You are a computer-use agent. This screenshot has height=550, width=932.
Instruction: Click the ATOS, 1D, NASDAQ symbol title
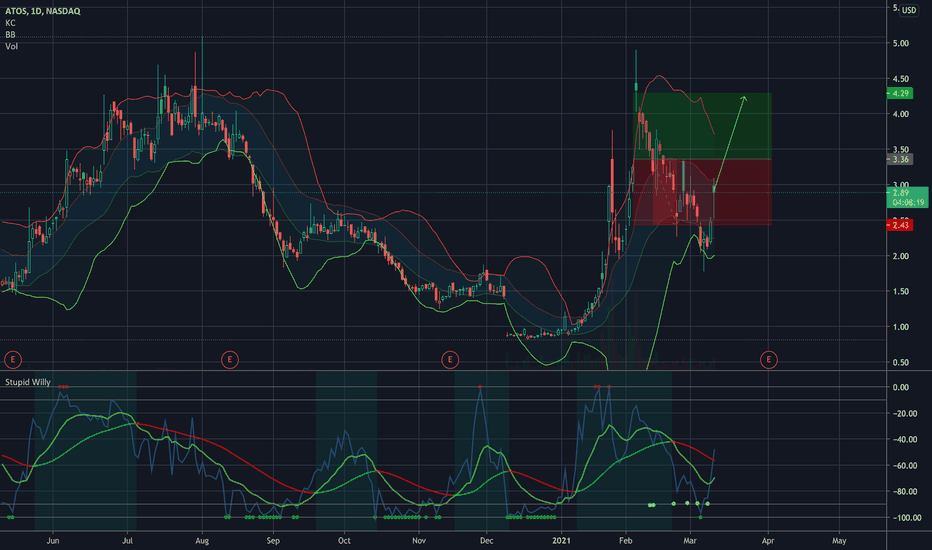[x=43, y=11]
